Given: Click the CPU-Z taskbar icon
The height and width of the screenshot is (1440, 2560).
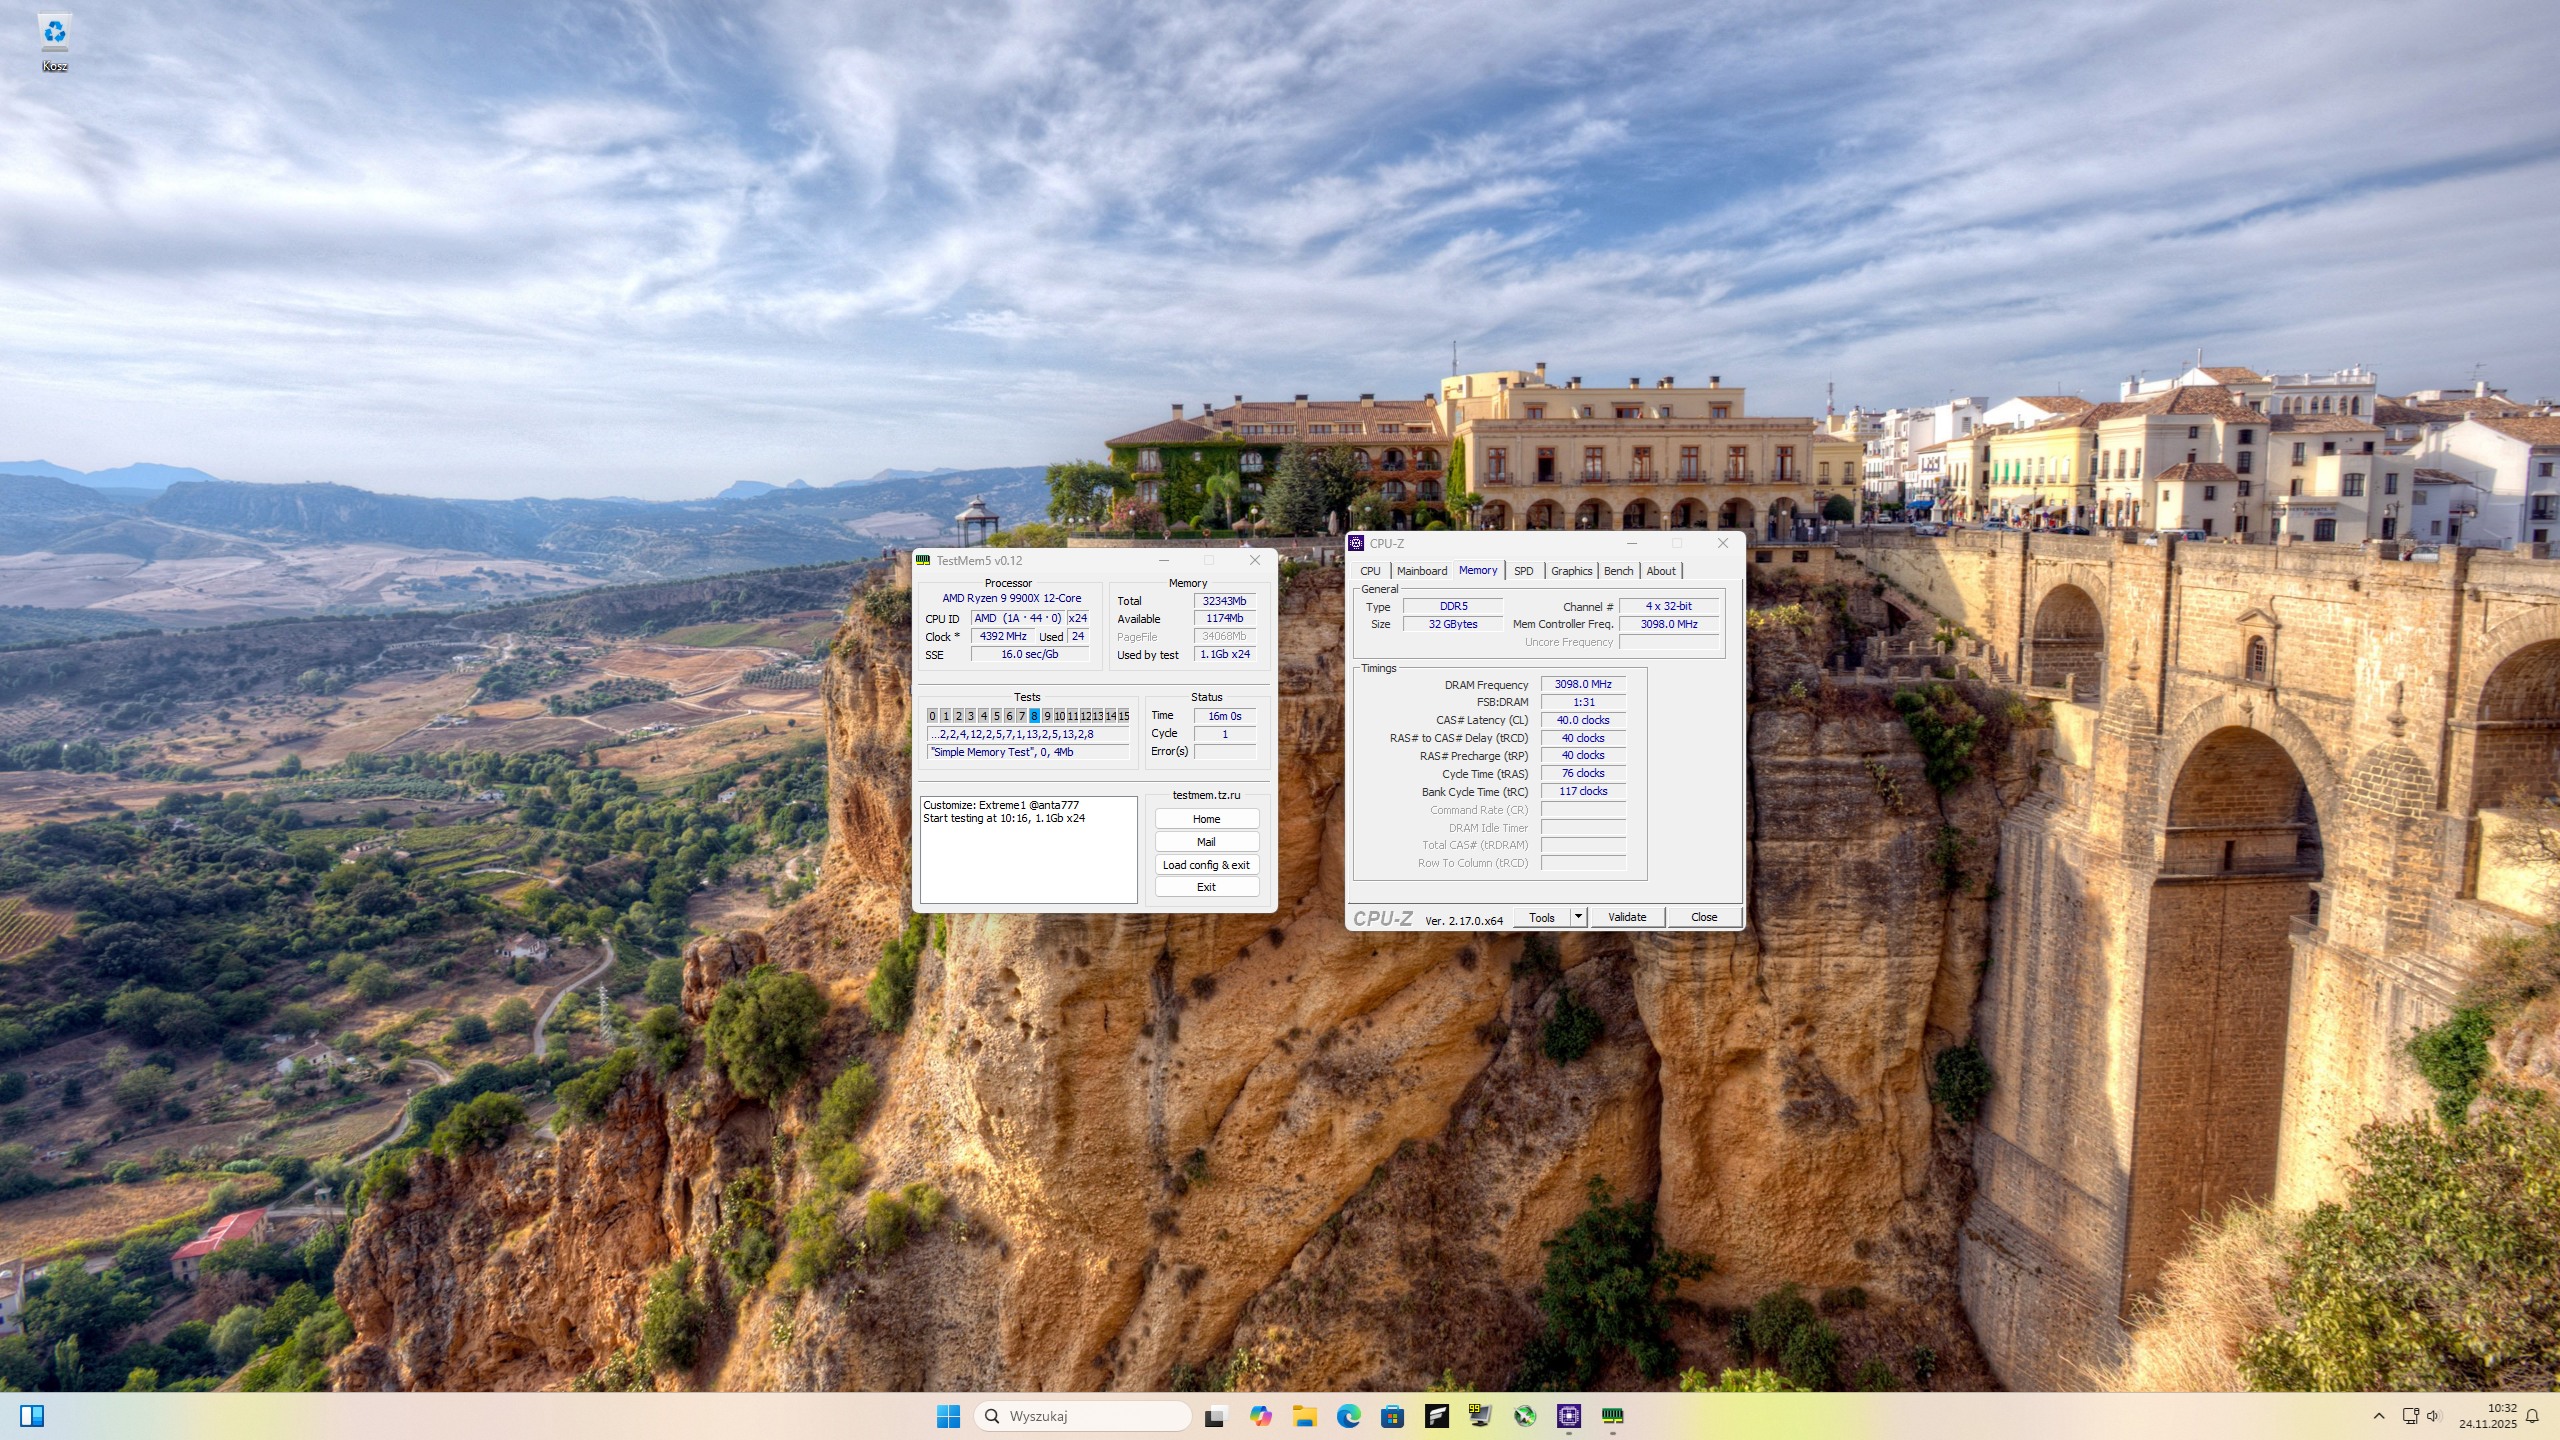Looking at the screenshot, I should (x=1568, y=1416).
